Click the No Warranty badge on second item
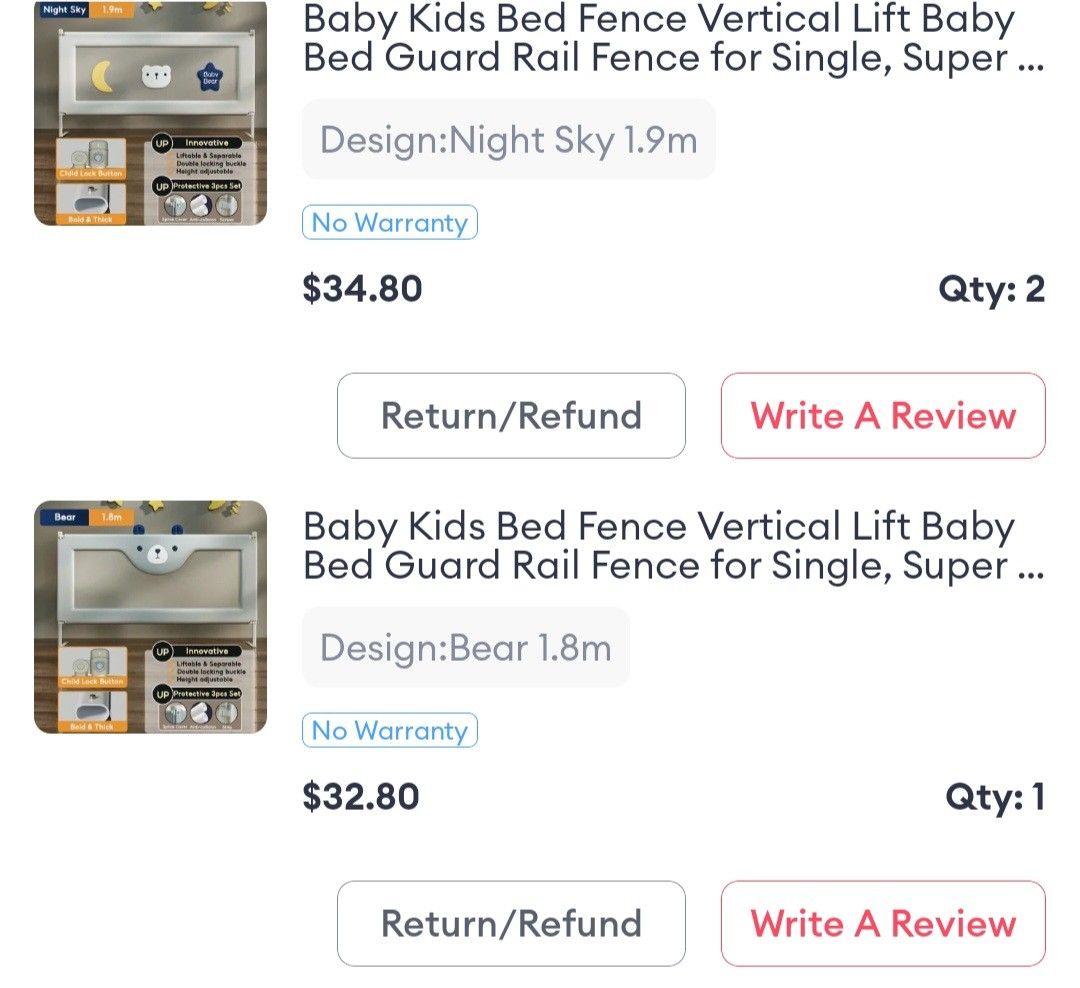This screenshot has width=1080, height=988. (389, 730)
